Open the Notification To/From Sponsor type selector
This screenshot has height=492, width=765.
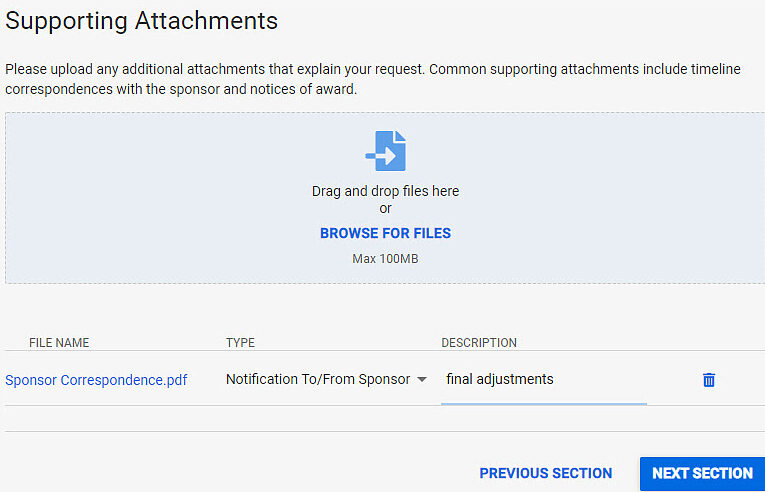tap(318, 380)
